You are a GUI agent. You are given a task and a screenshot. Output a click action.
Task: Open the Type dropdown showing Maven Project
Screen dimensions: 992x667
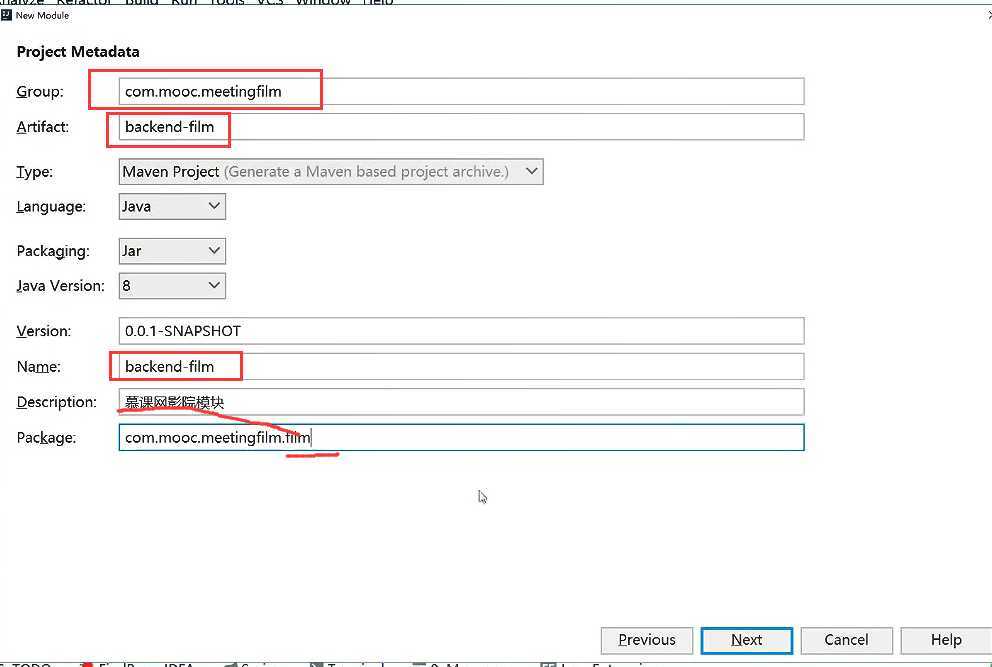pos(331,171)
